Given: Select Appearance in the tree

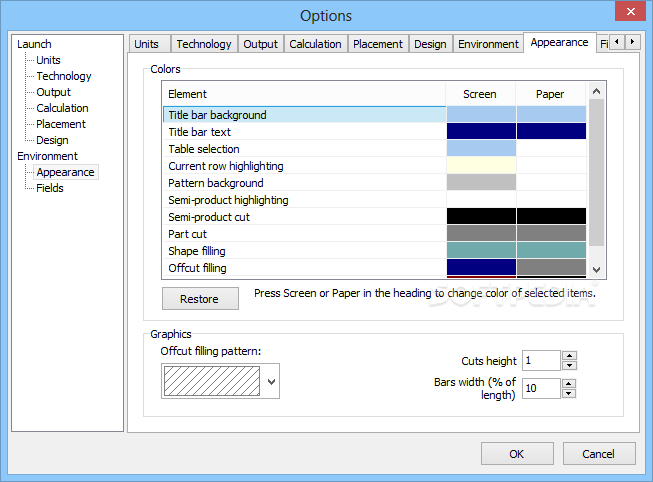Looking at the screenshot, I should click(x=65, y=172).
